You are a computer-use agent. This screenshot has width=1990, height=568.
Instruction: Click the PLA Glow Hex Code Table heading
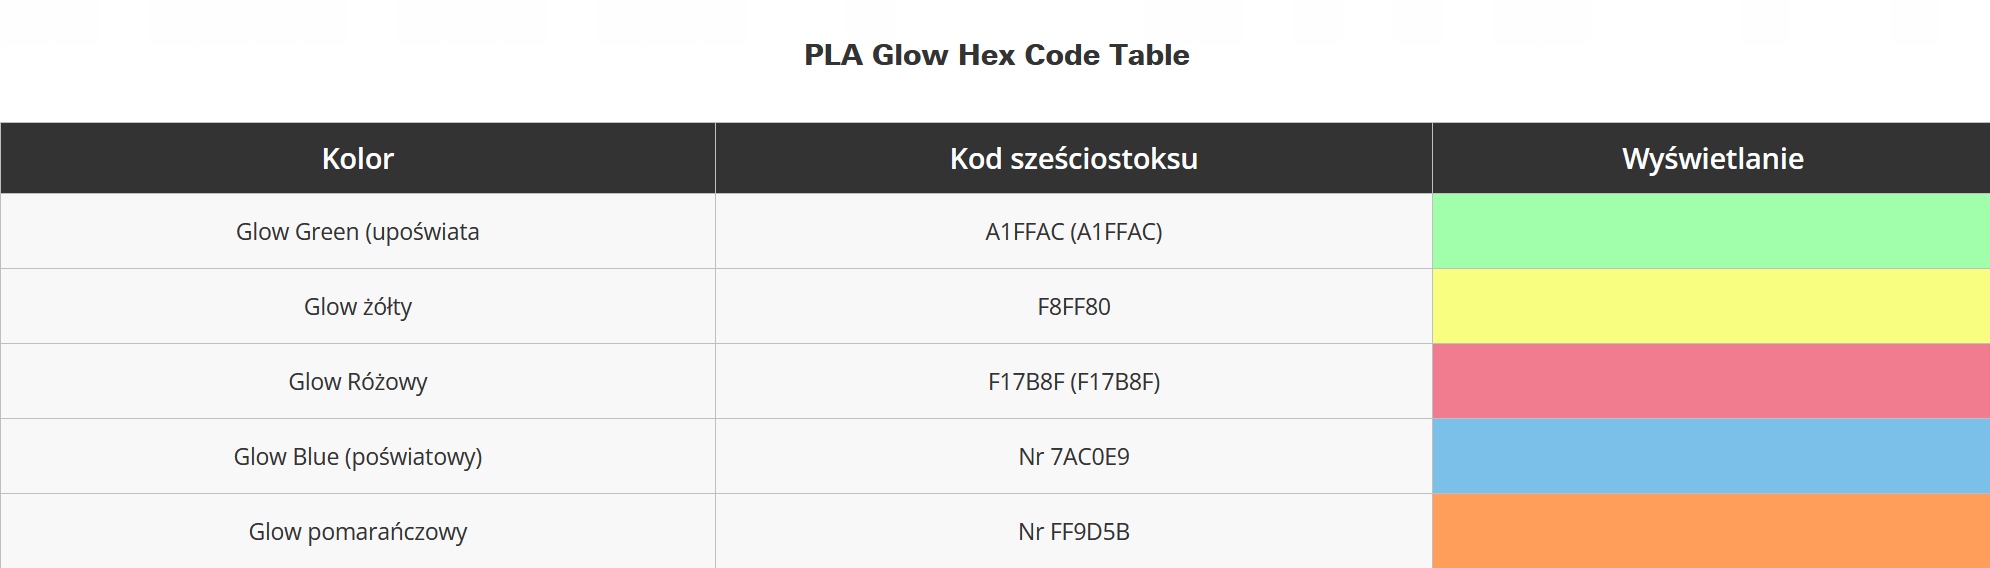pyautogui.click(x=996, y=55)
